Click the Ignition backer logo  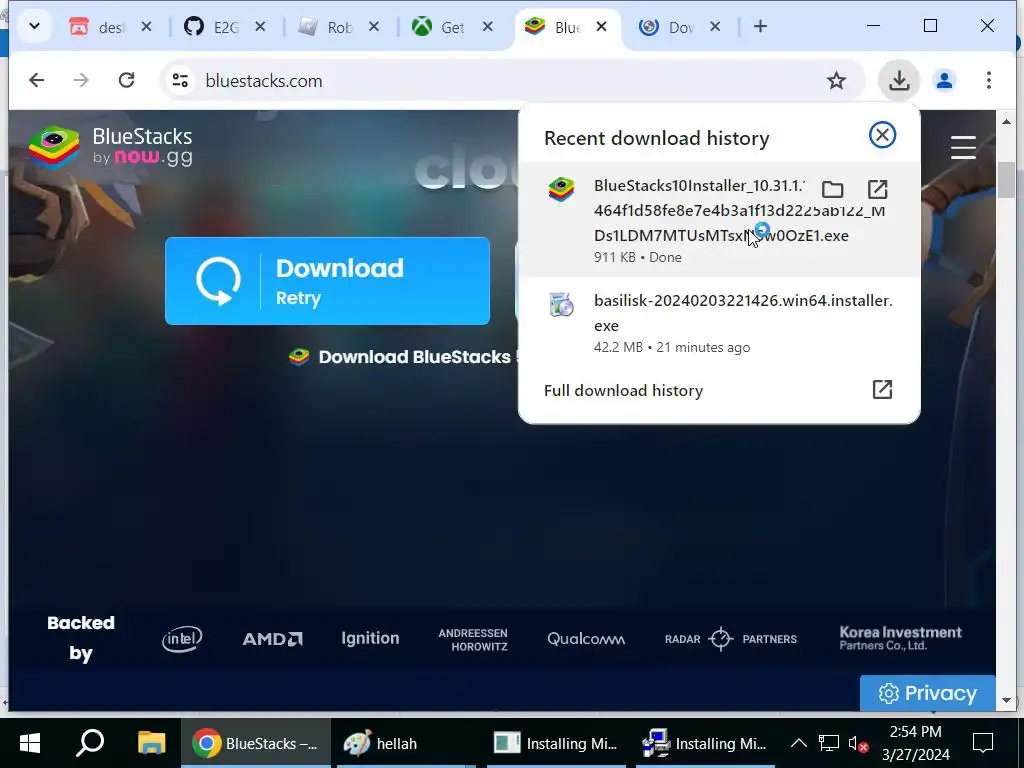(370, 638)
